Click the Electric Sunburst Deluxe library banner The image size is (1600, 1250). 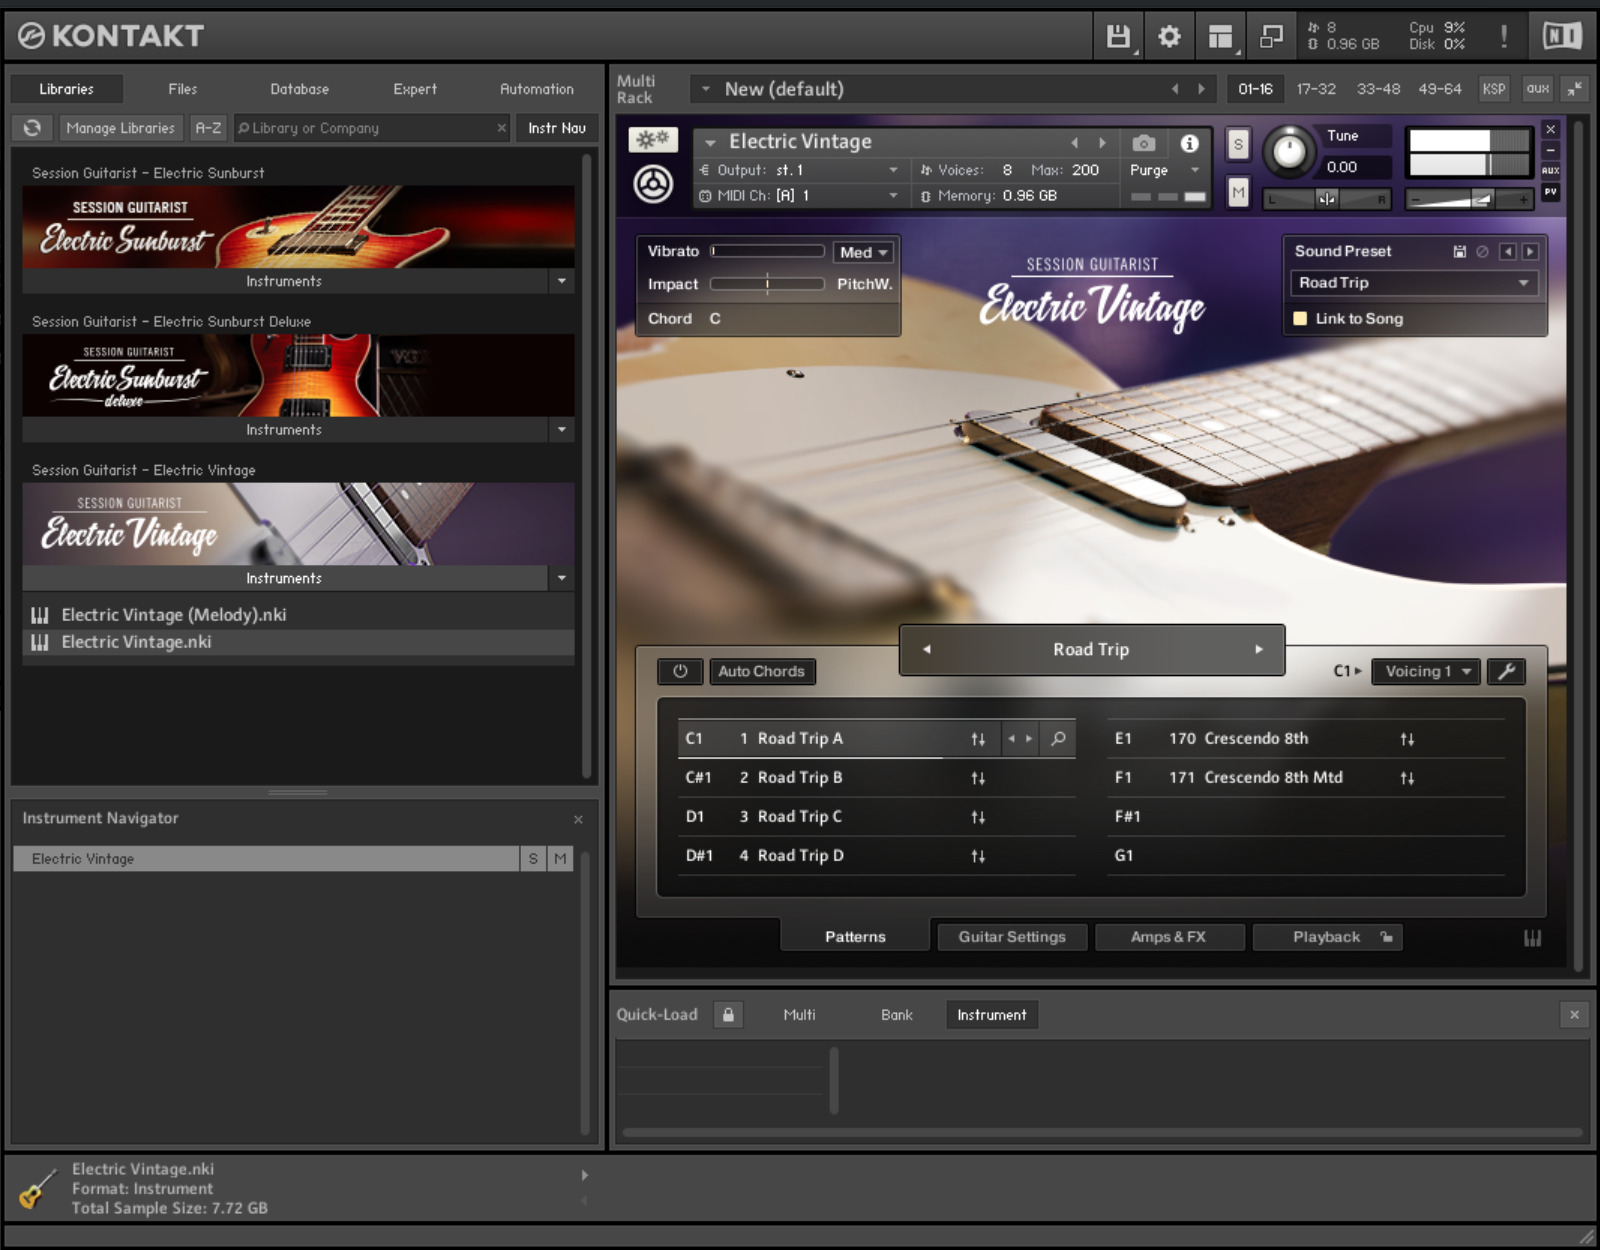[298, 375]
